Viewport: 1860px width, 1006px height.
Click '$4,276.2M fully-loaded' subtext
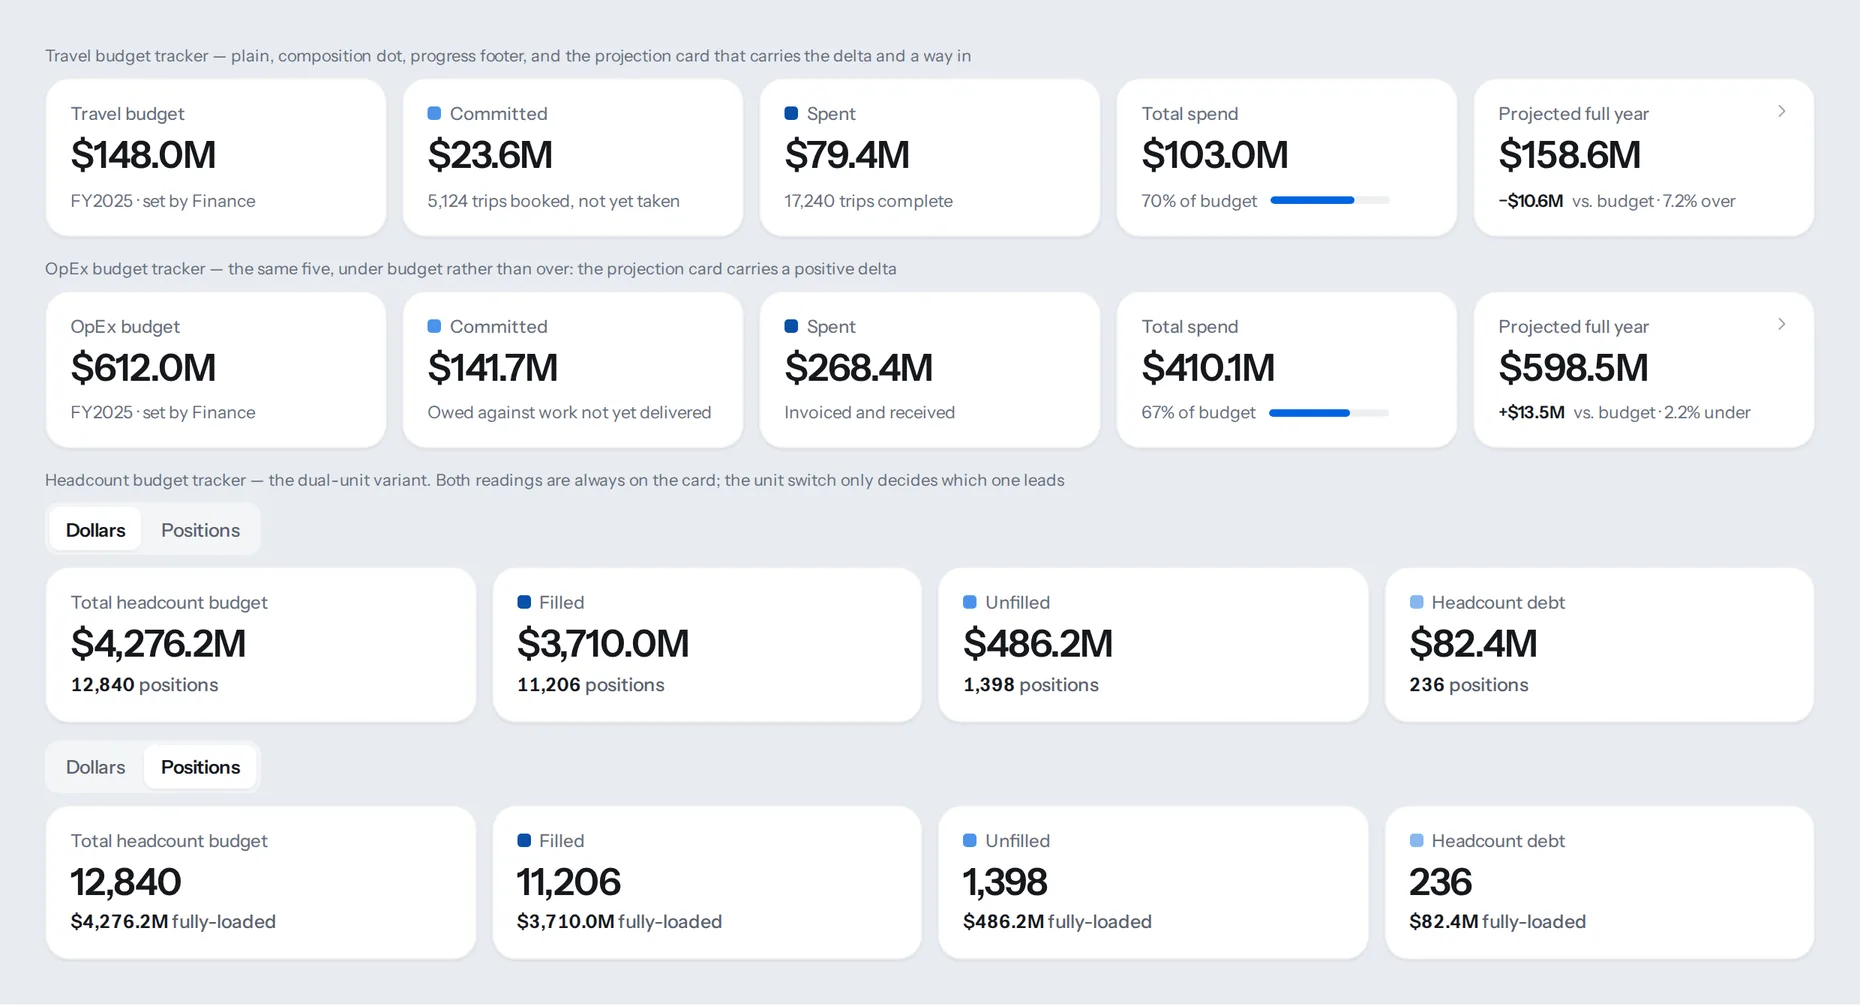(x=173, y=922)
